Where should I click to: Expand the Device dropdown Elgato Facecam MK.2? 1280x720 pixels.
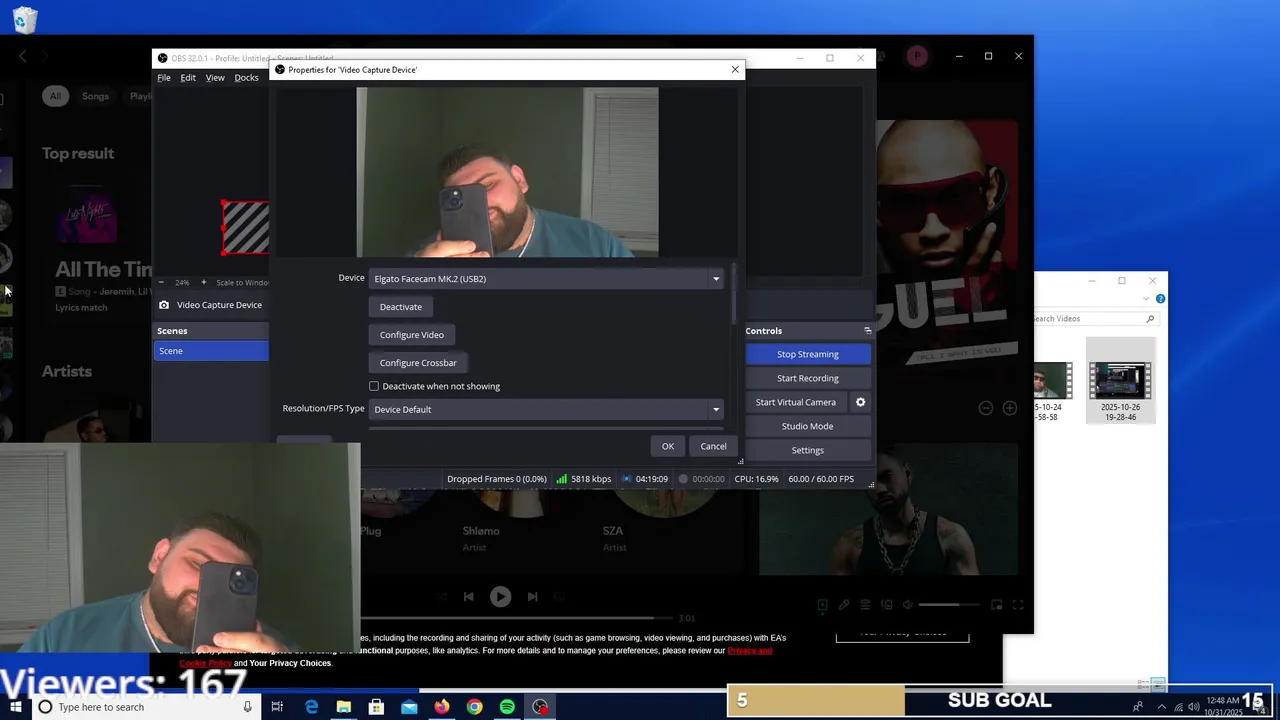[546, 279]
